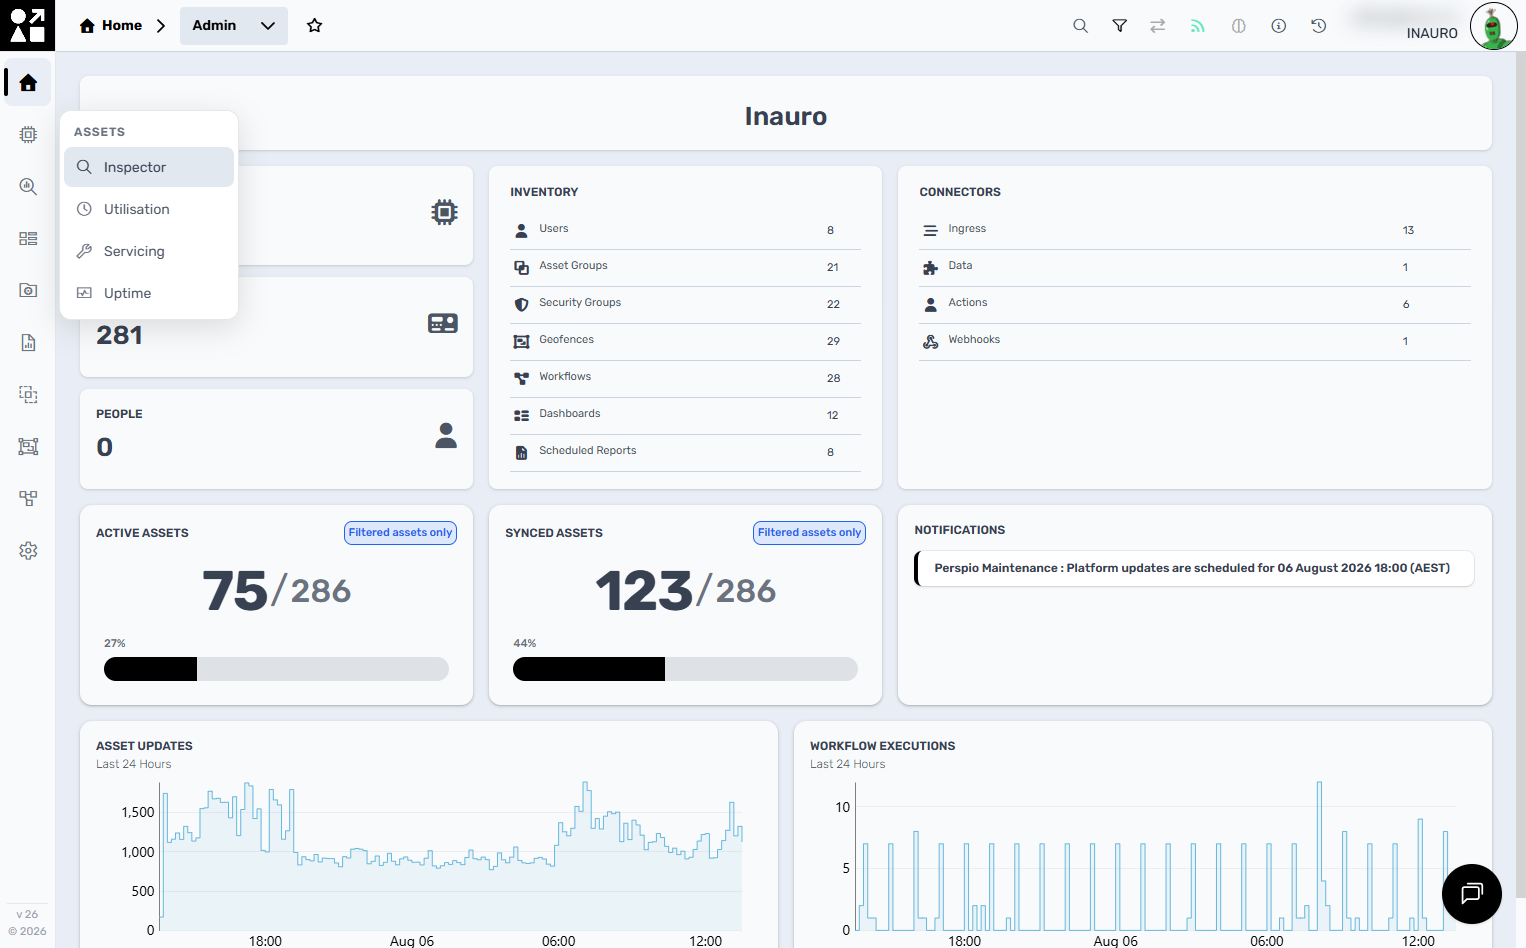The image size is (1526, 948).
Task: Open the Geofences inventory row
Action: pos(685,341)
